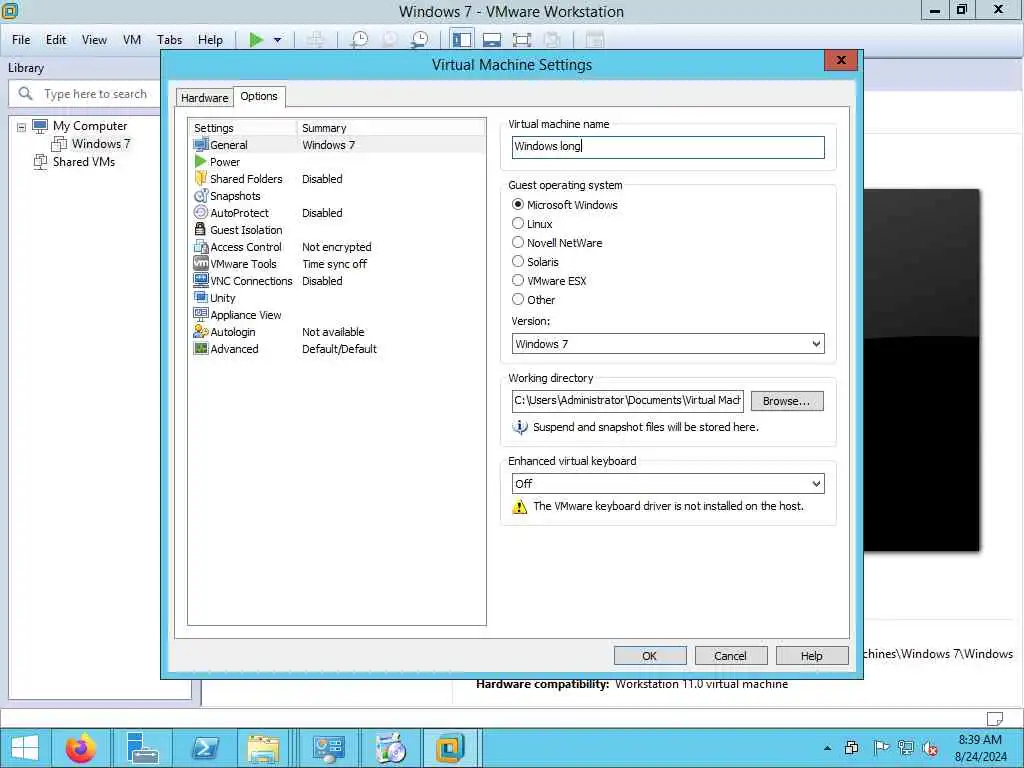Image resolution: width=1024 pixels, height=768 pixels.
Task: Open the power options dropdown arrow in toolbar
Action: 278,40
